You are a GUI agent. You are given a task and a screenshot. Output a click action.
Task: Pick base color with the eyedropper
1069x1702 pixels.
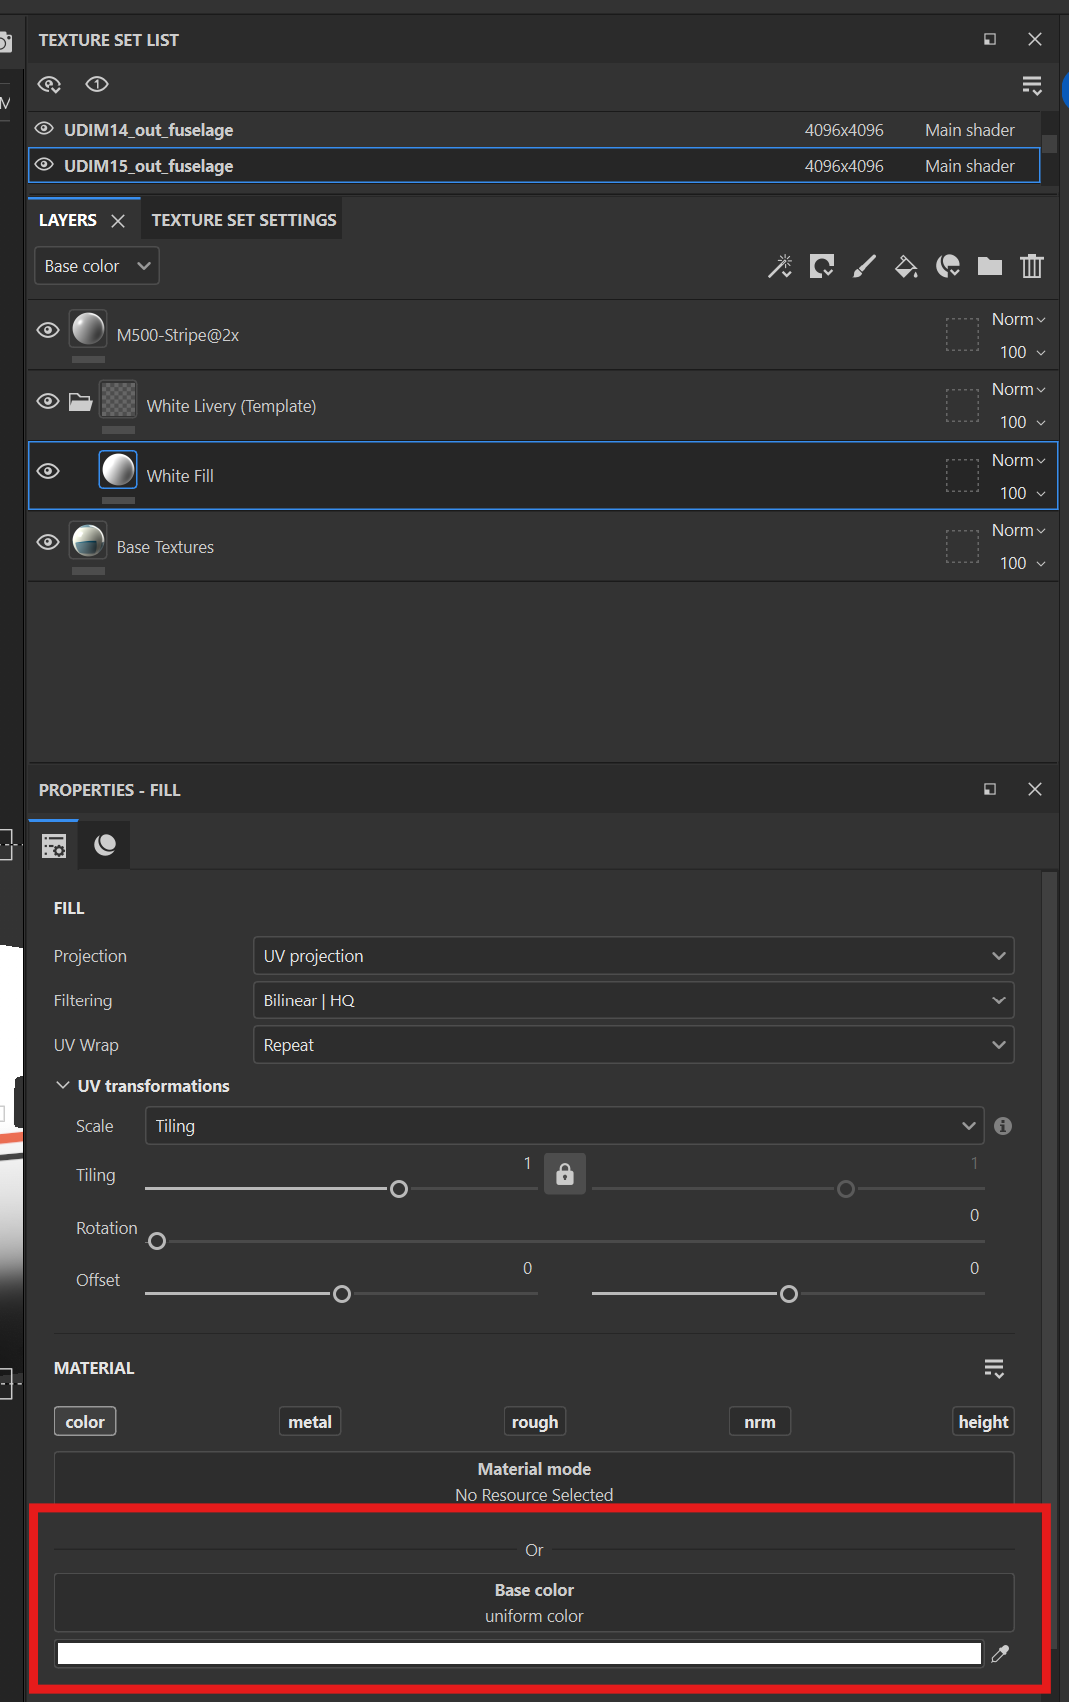[1000, 1654]
